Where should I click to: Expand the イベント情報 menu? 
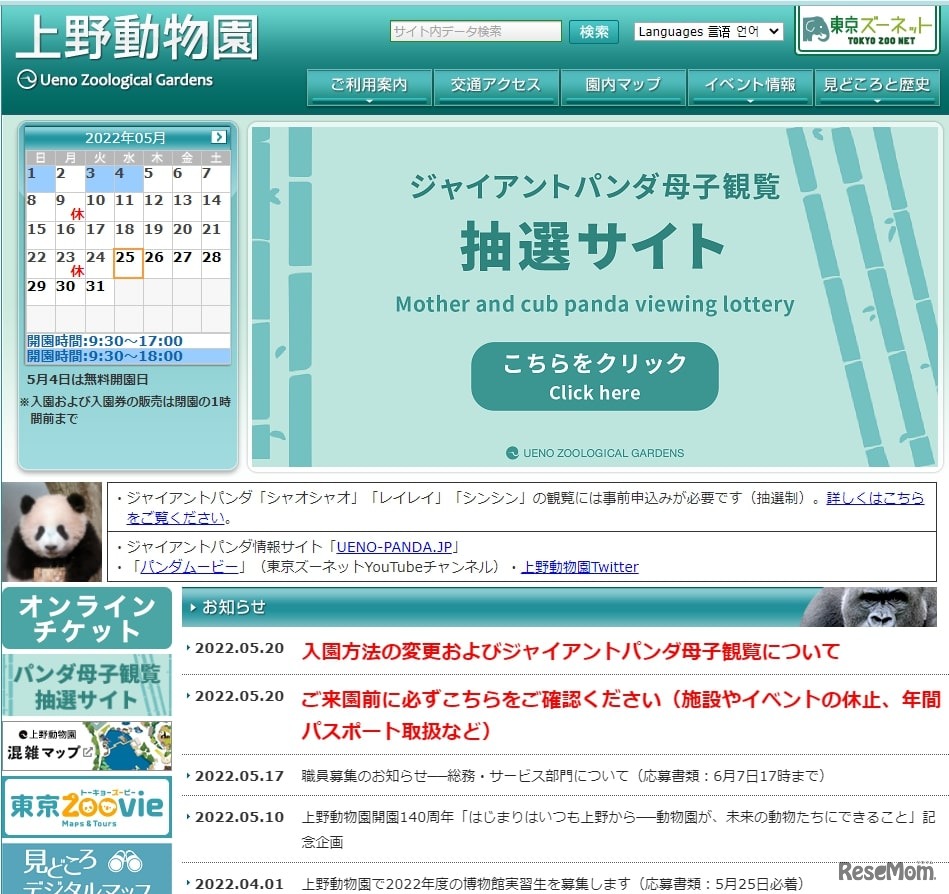click(x=749, y=87)
